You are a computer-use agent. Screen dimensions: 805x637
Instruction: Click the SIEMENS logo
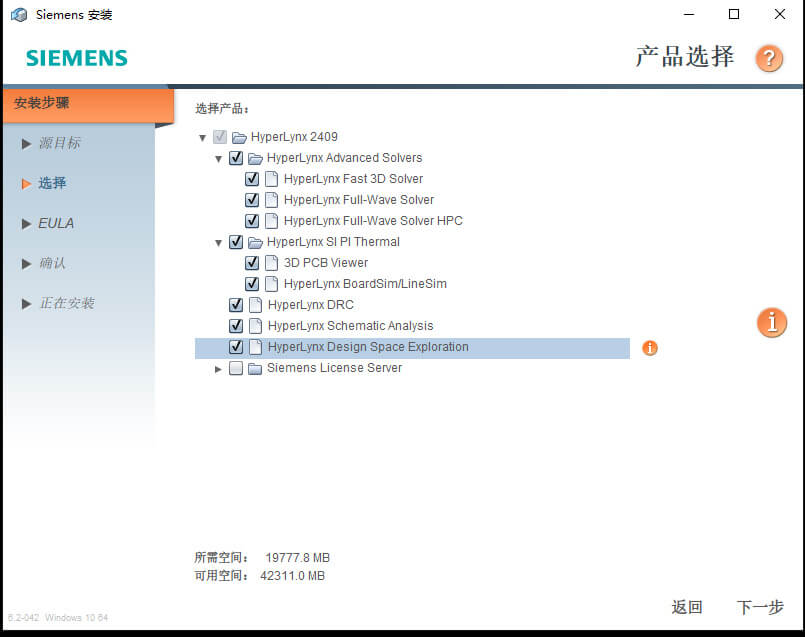coord(76,59)
